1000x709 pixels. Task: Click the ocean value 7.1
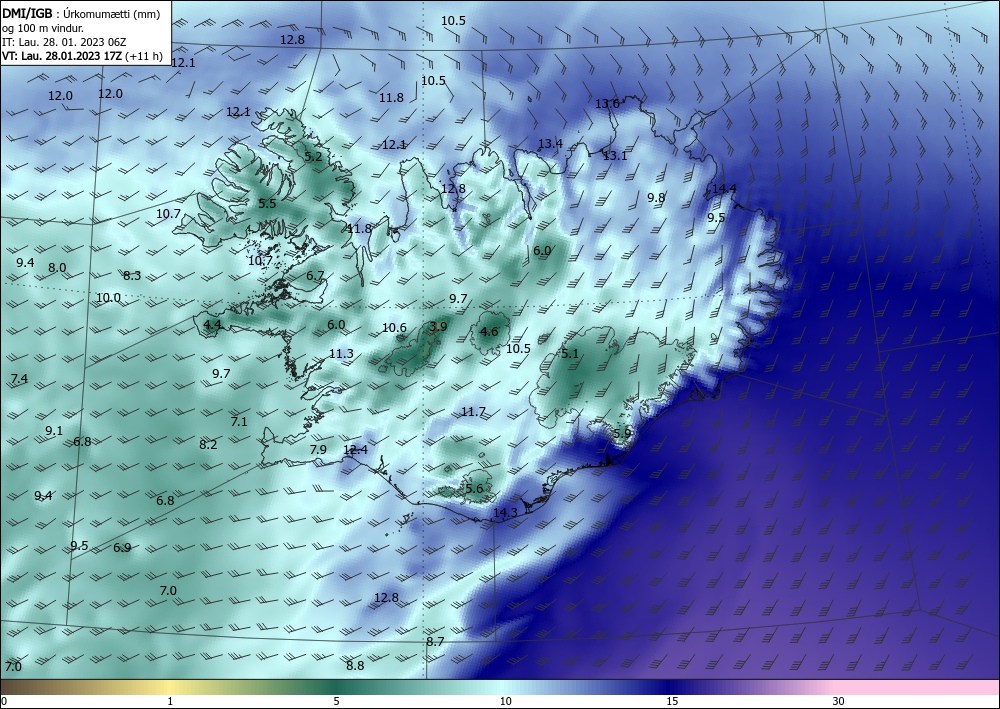point(239,421)
